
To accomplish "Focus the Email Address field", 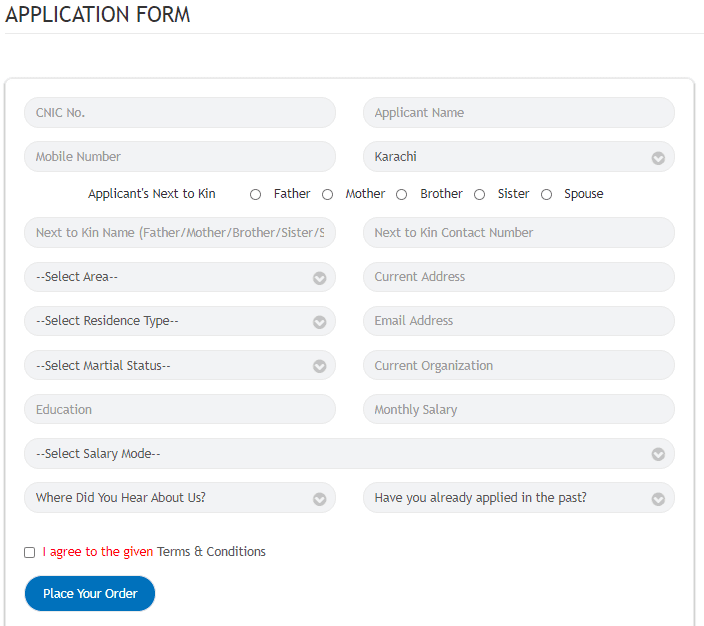I will click(x=518, y=321).
